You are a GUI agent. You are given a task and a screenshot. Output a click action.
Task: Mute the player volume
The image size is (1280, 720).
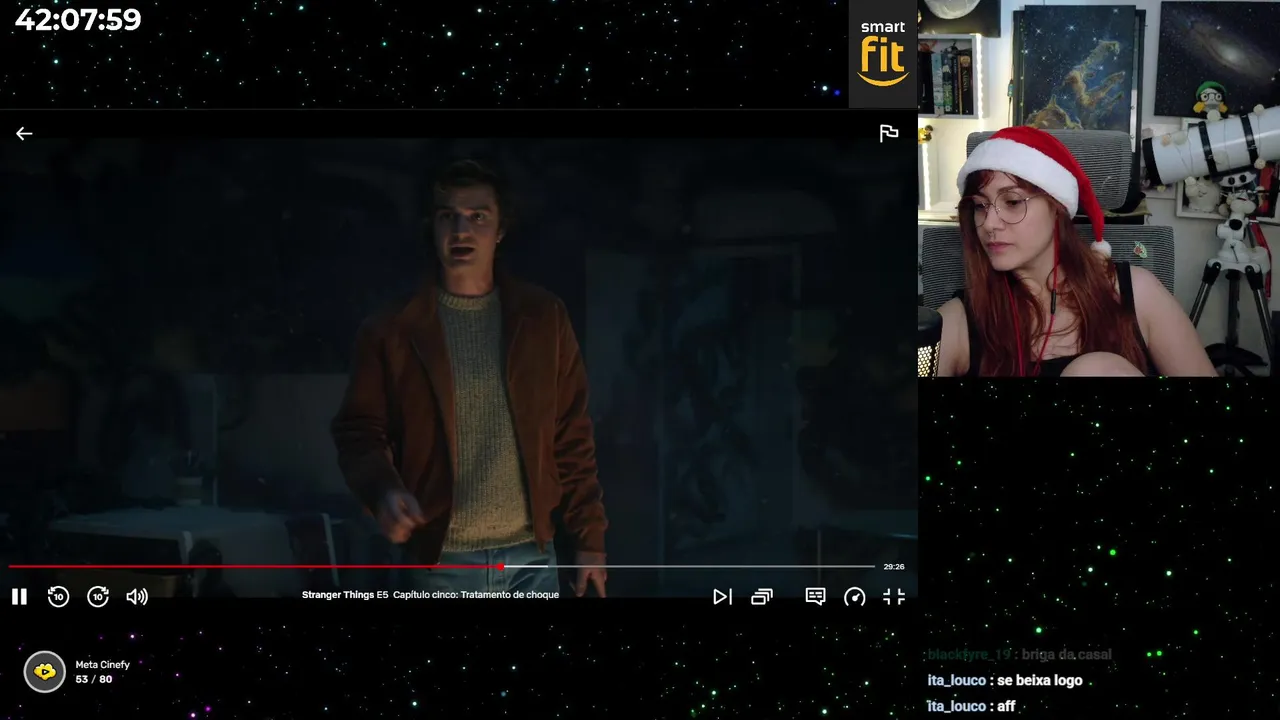tap(137, 597)
